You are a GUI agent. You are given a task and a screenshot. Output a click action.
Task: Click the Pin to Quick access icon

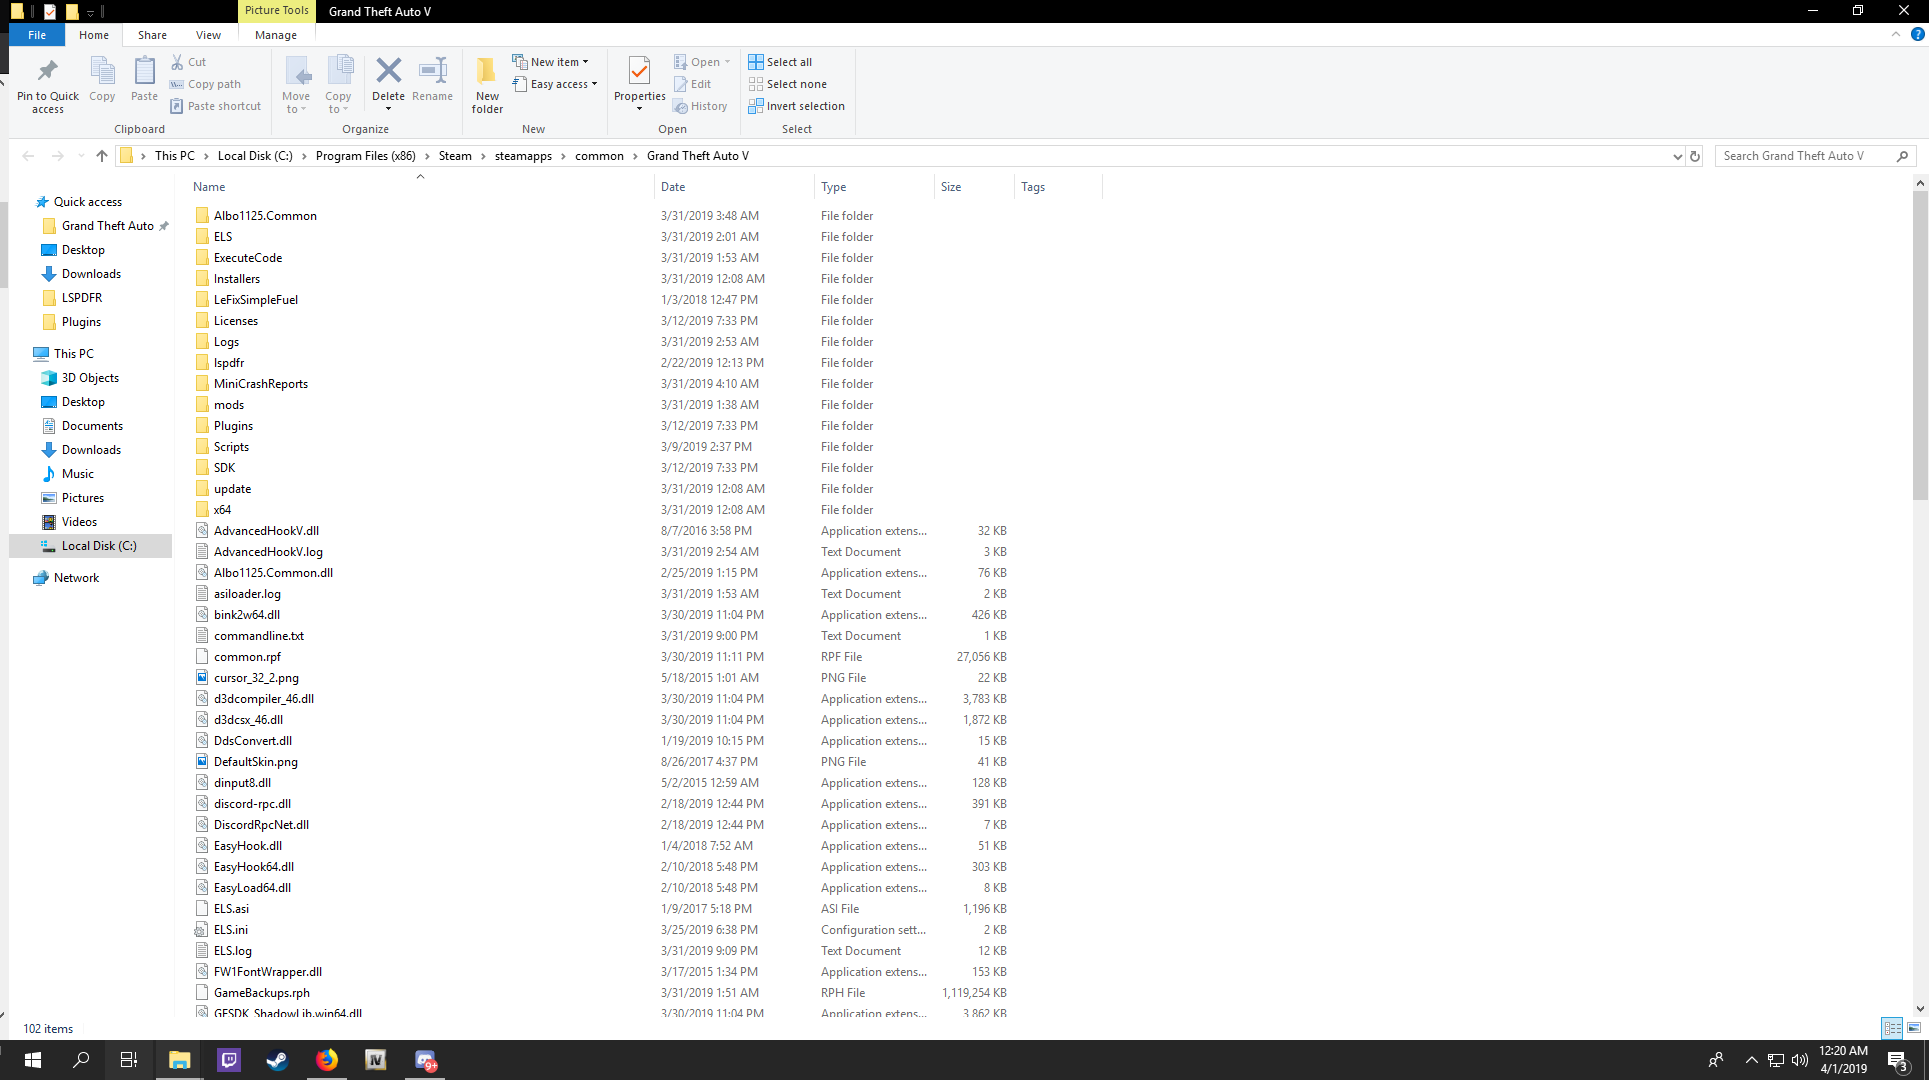pyautogui.click(x=47, y=72)
